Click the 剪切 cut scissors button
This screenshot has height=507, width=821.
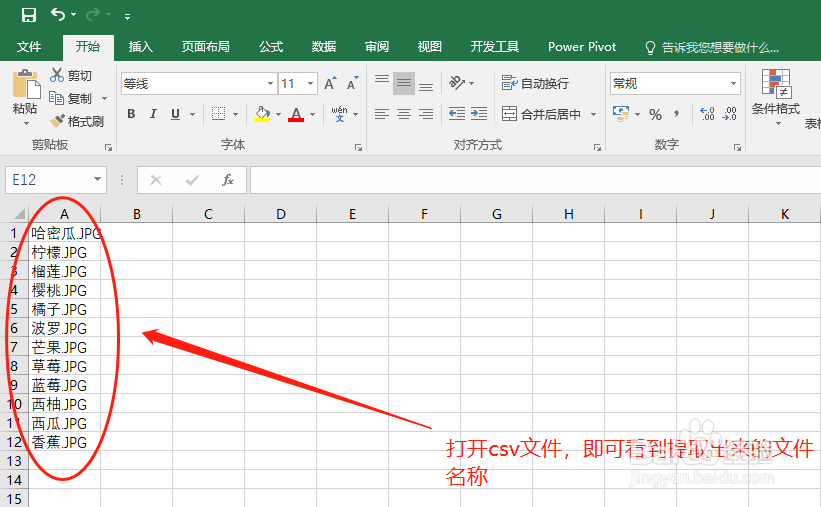click(x=71, y=75)
